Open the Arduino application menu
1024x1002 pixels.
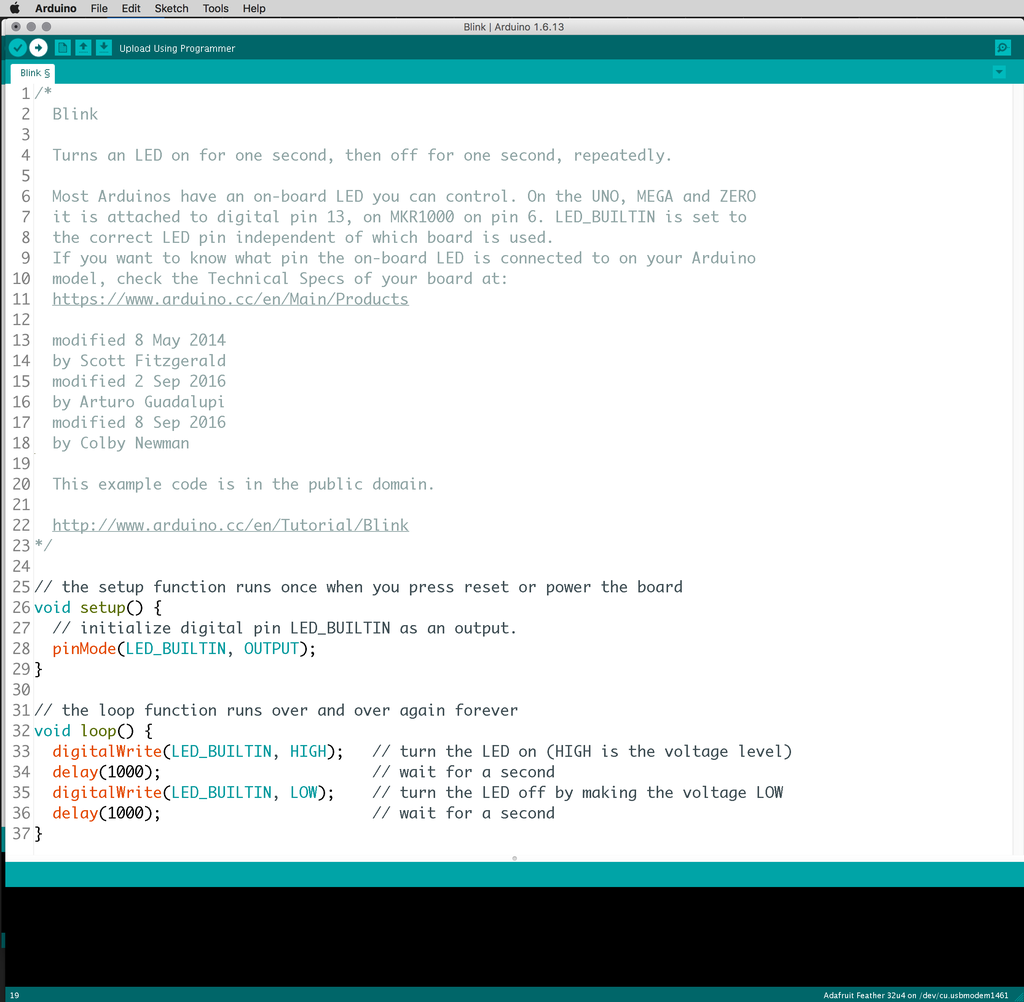(x=56, y=8)
